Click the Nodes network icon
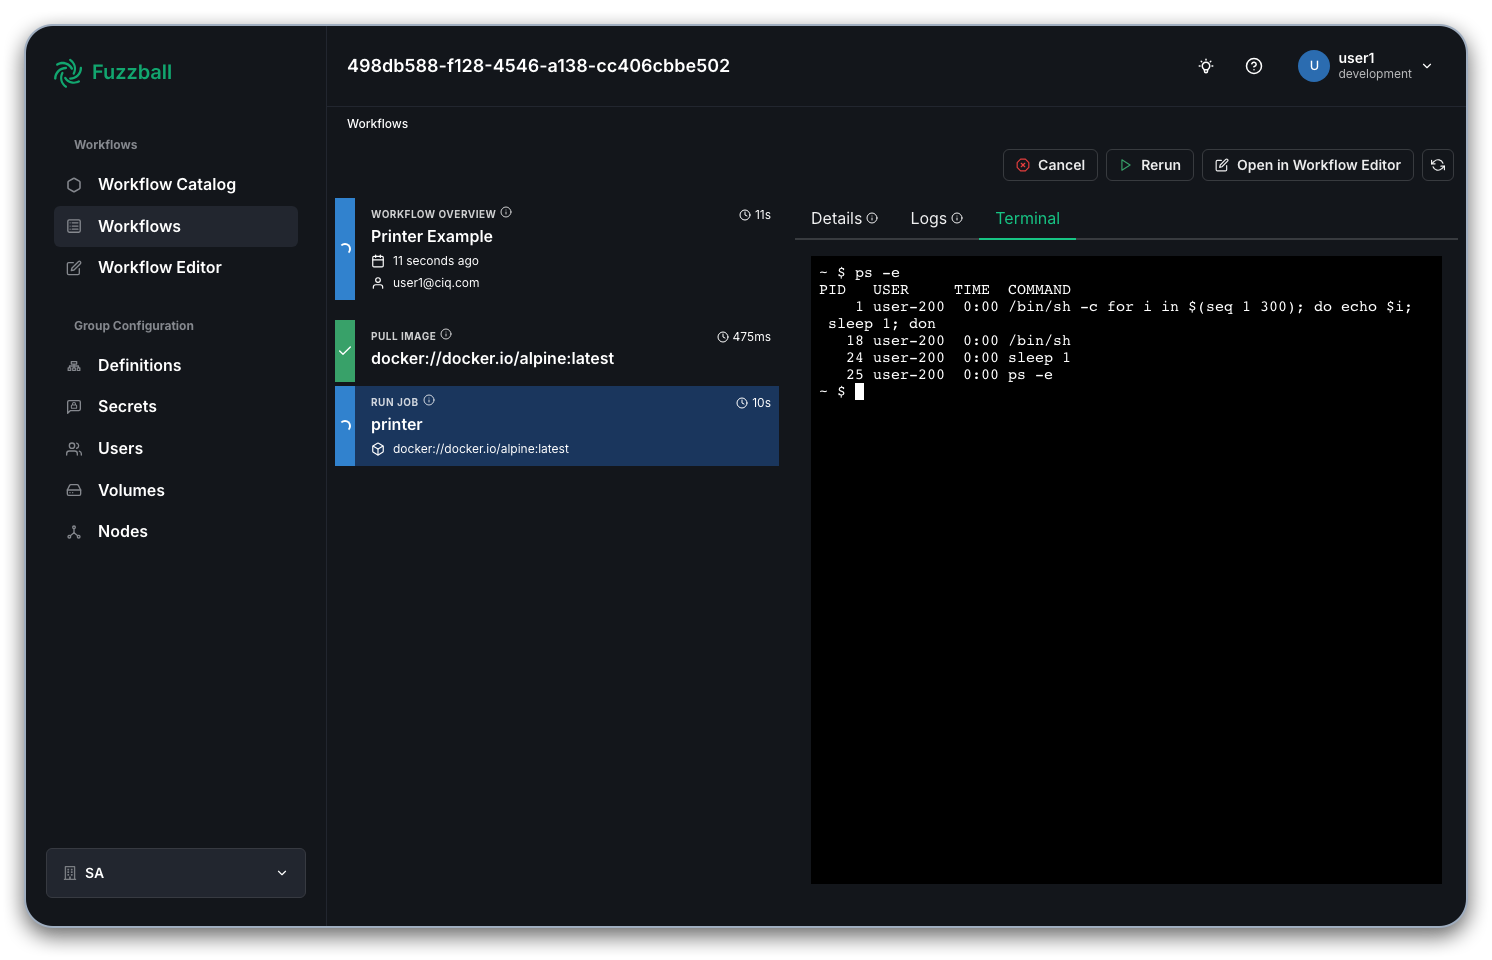1492x960 pixels. tap(74, 532)
